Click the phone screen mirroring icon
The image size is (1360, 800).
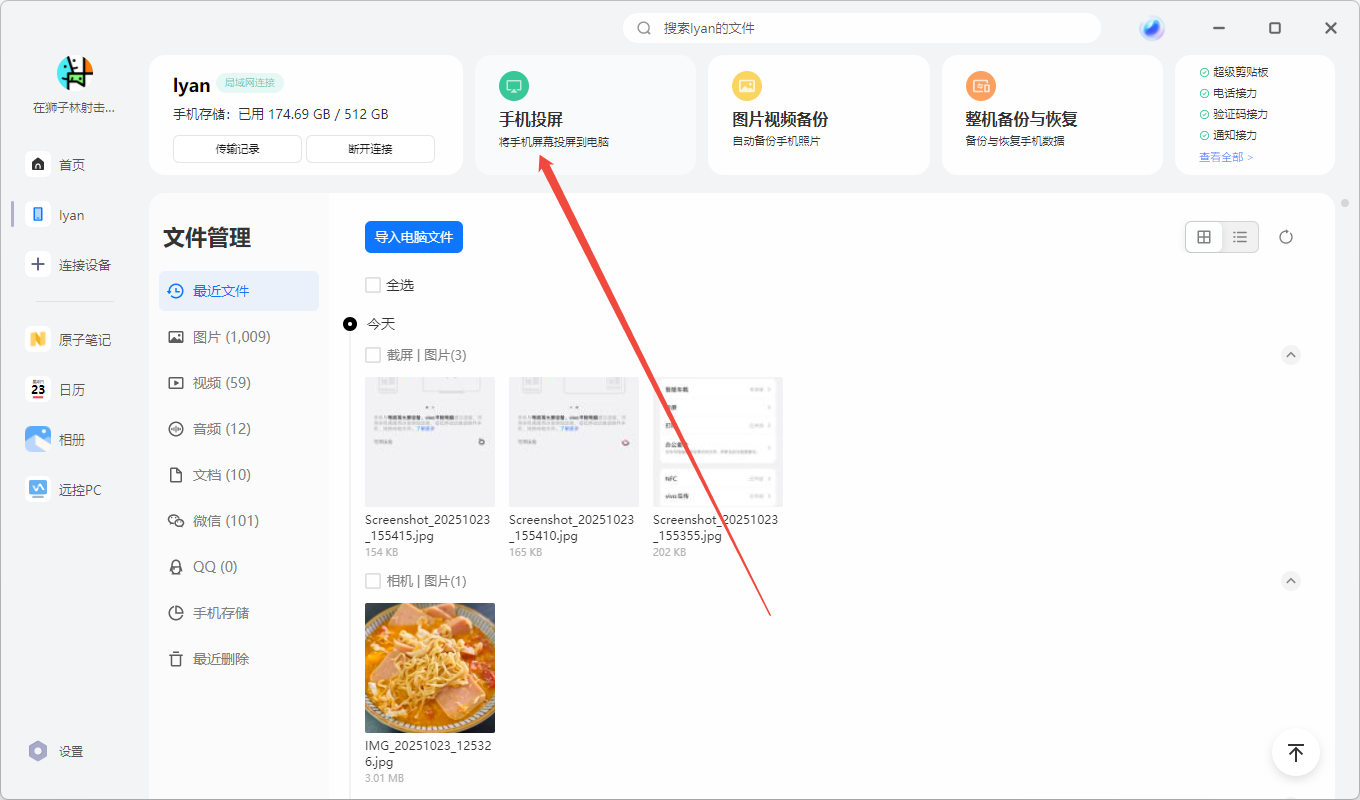pyautogui.click(x=513, y=86)
